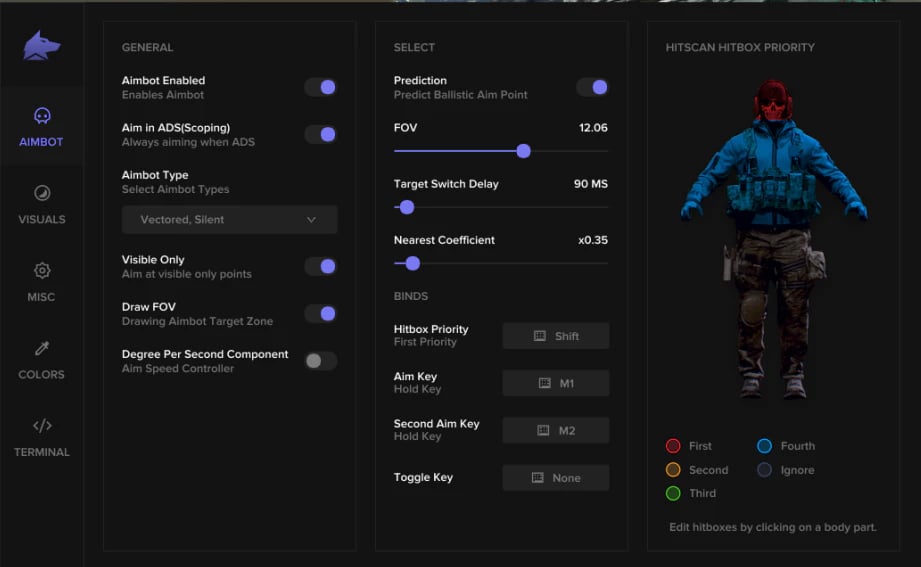The height and width of the screenshot is (567, 921).
Task: Click 'Always aiming when ADS' description
Action: click(189, 142)
